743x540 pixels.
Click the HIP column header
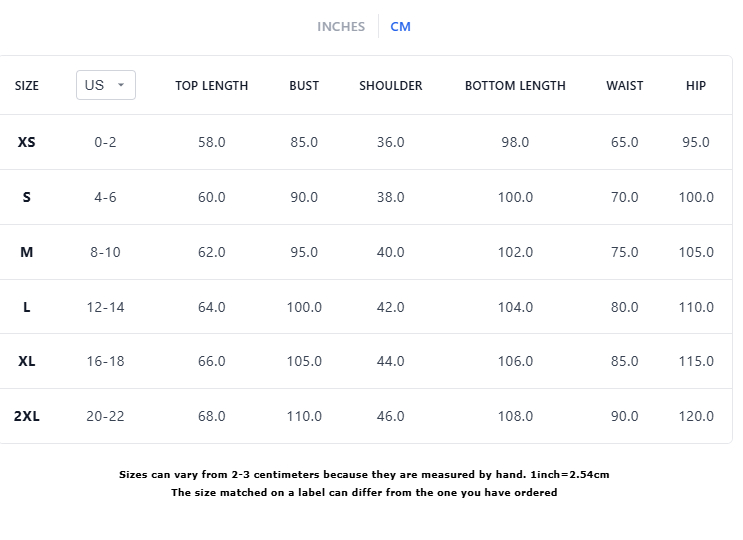(696, 86)
